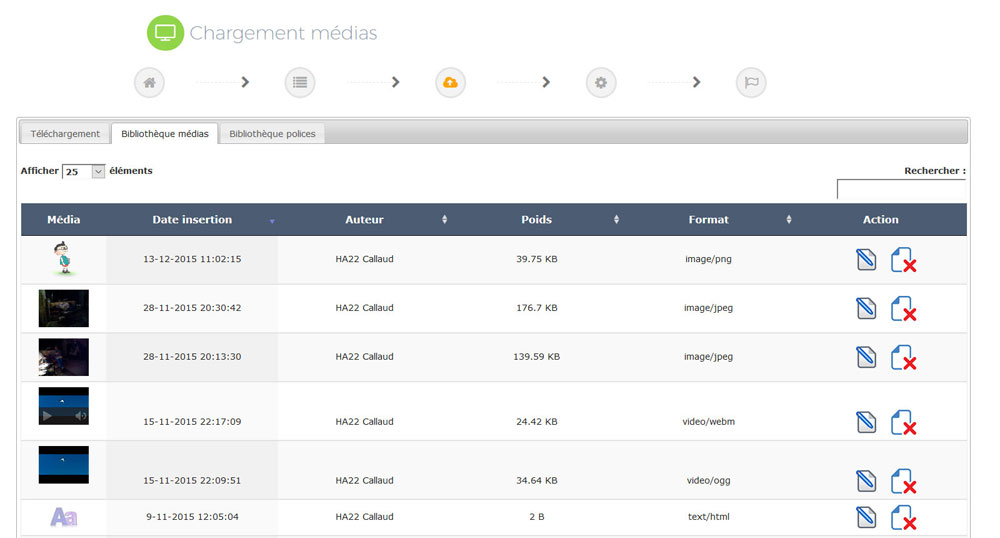This screenshot has height=538, width=1000.
Task: Edit the text/html font entry
Action: (x=866, y=517)
